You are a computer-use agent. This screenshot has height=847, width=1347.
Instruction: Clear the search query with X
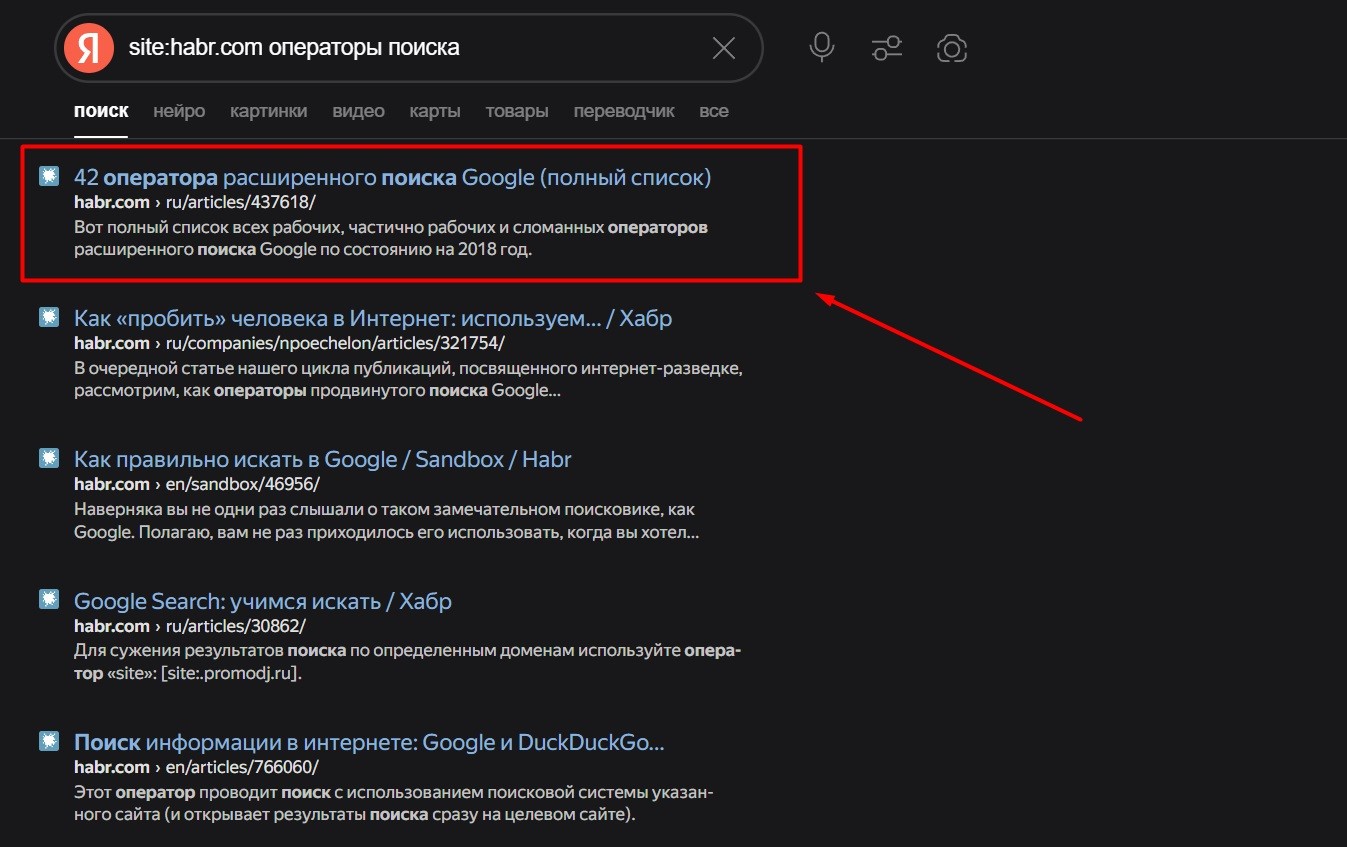(x=723, y=48)
